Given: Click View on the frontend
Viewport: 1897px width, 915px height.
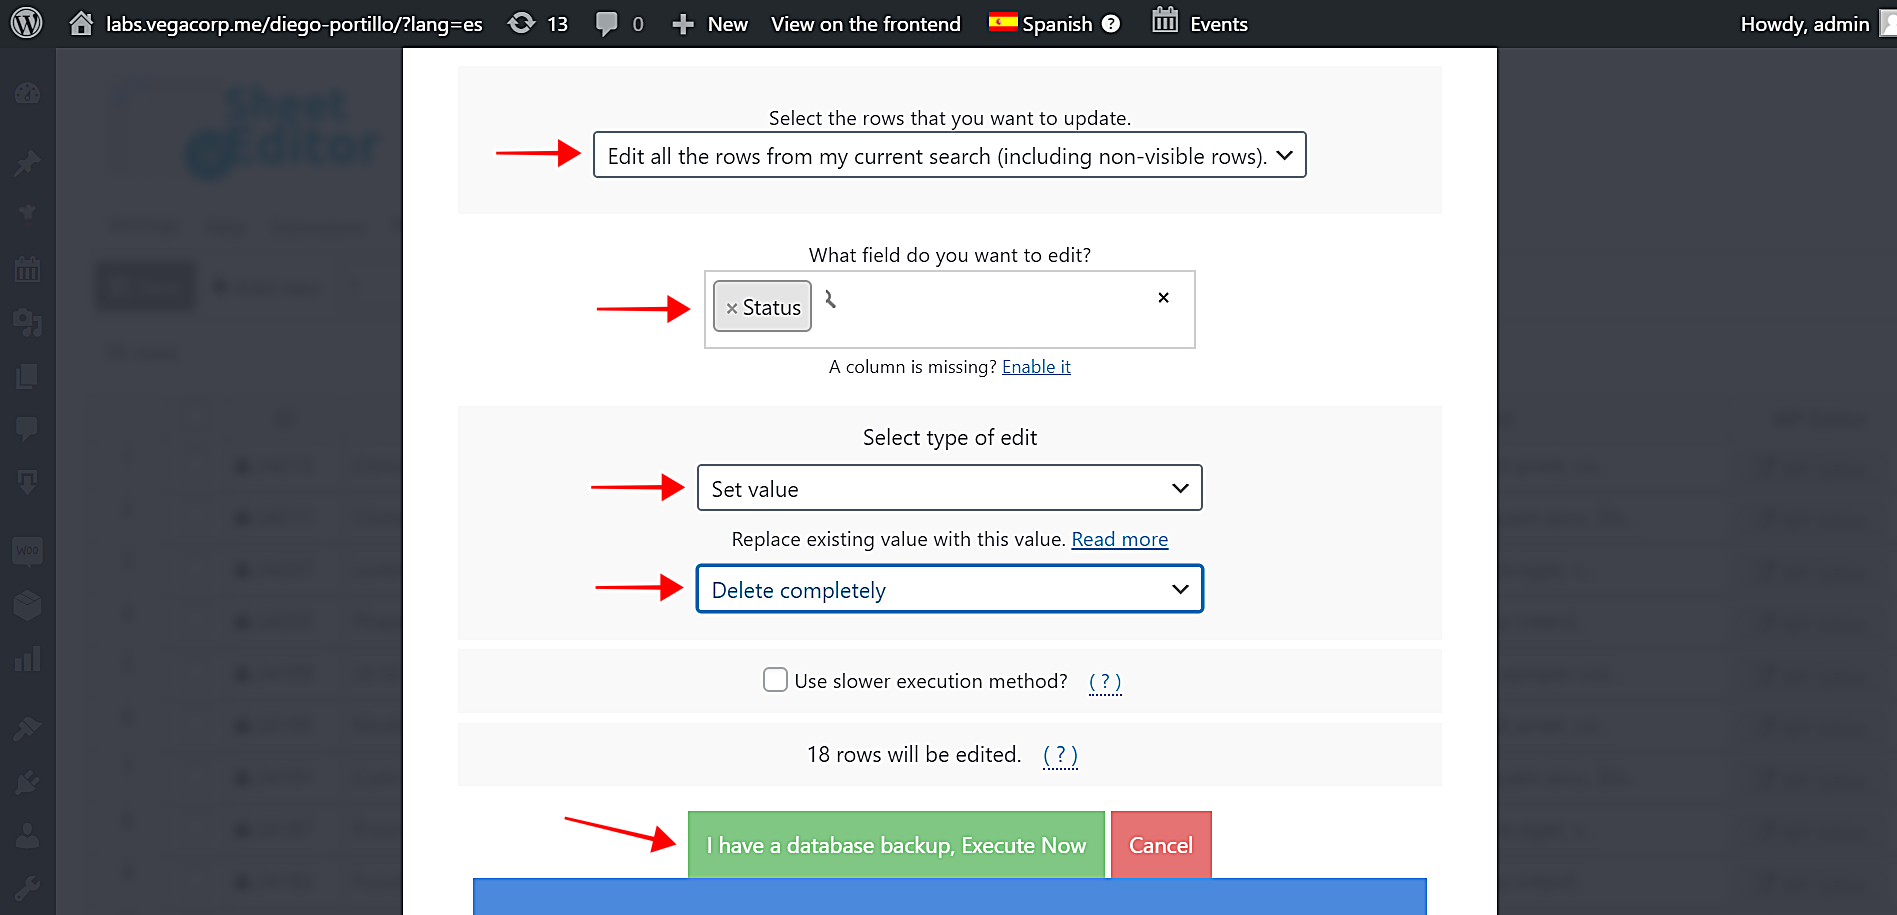Looking at the screenshot, I should click(x=865, y=24).
